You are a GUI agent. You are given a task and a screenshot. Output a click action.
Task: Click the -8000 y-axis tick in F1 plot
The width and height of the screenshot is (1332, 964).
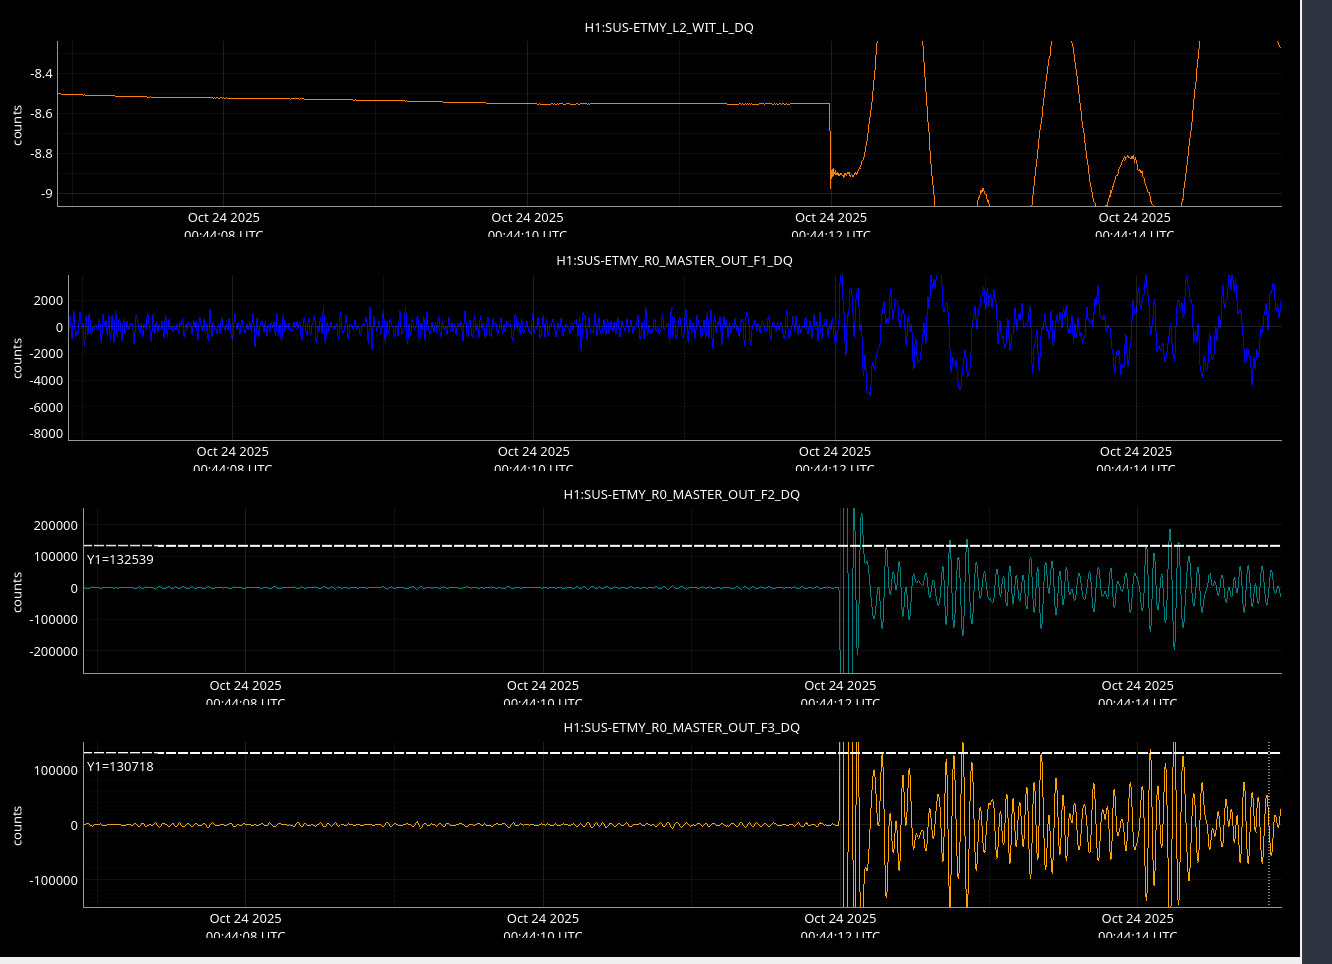[x=45, y=434]
